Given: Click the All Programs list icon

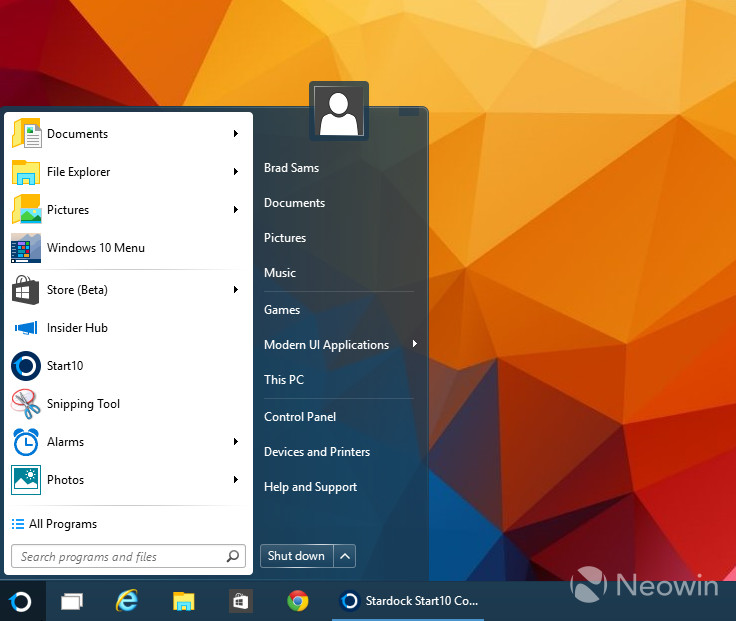Looking at the screenshot, I should [18, 524].
